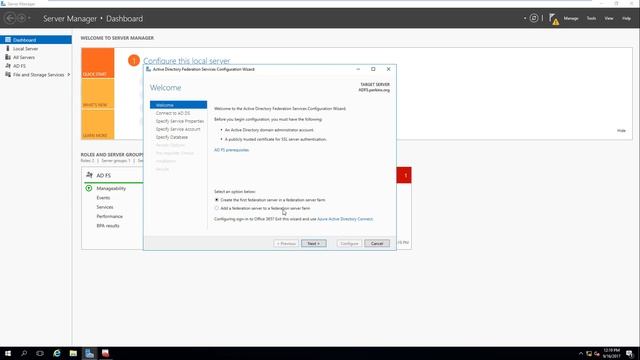
Task: Open BPA results in the AD FS tile
Action: 108,226
